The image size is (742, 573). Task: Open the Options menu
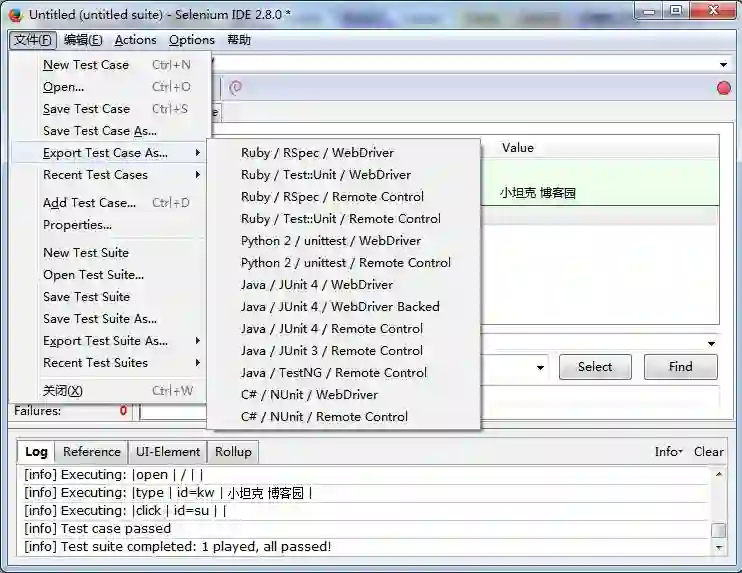[192, 40]
